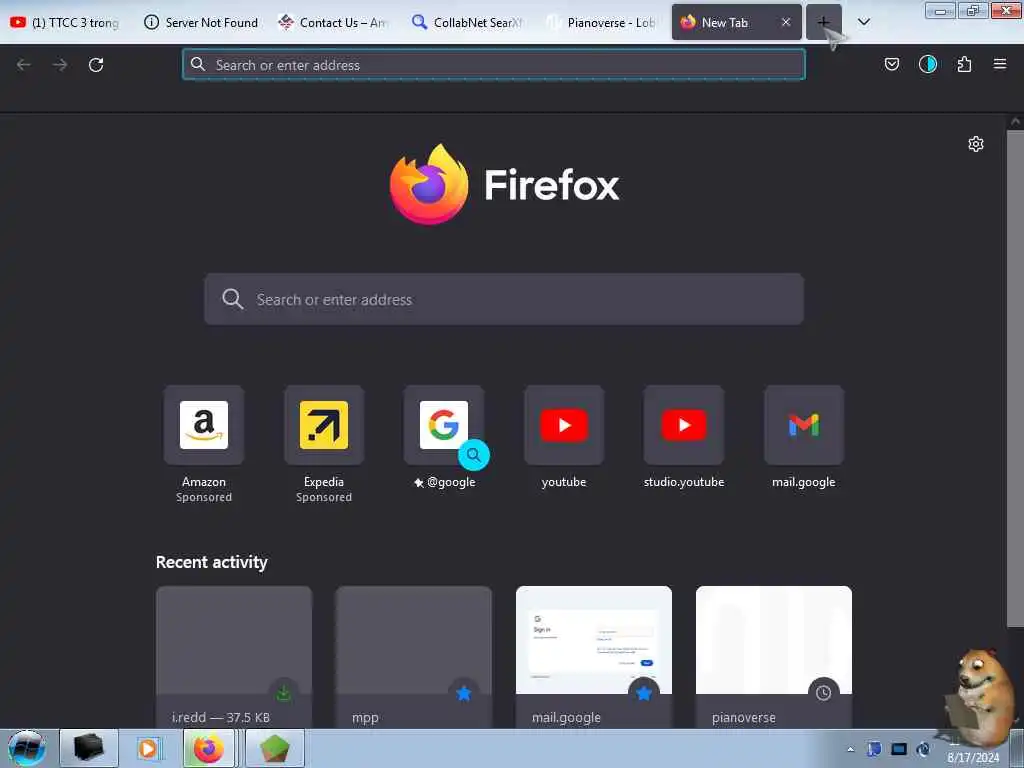This screenshot has width=1024, height=768.
Task: Open the mpp bookmarked recent activity card
Action: (414, 656)
